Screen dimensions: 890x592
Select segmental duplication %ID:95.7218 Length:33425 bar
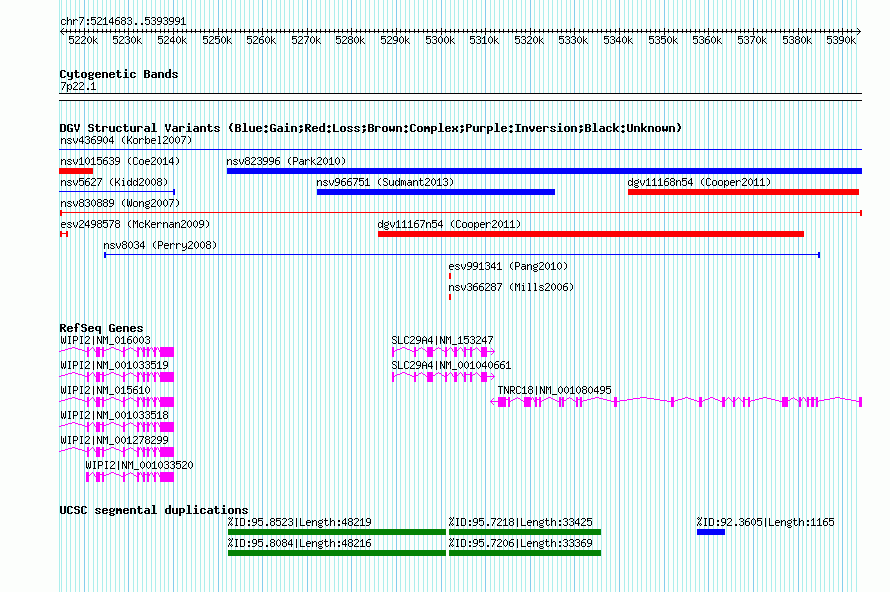(525, 532)
